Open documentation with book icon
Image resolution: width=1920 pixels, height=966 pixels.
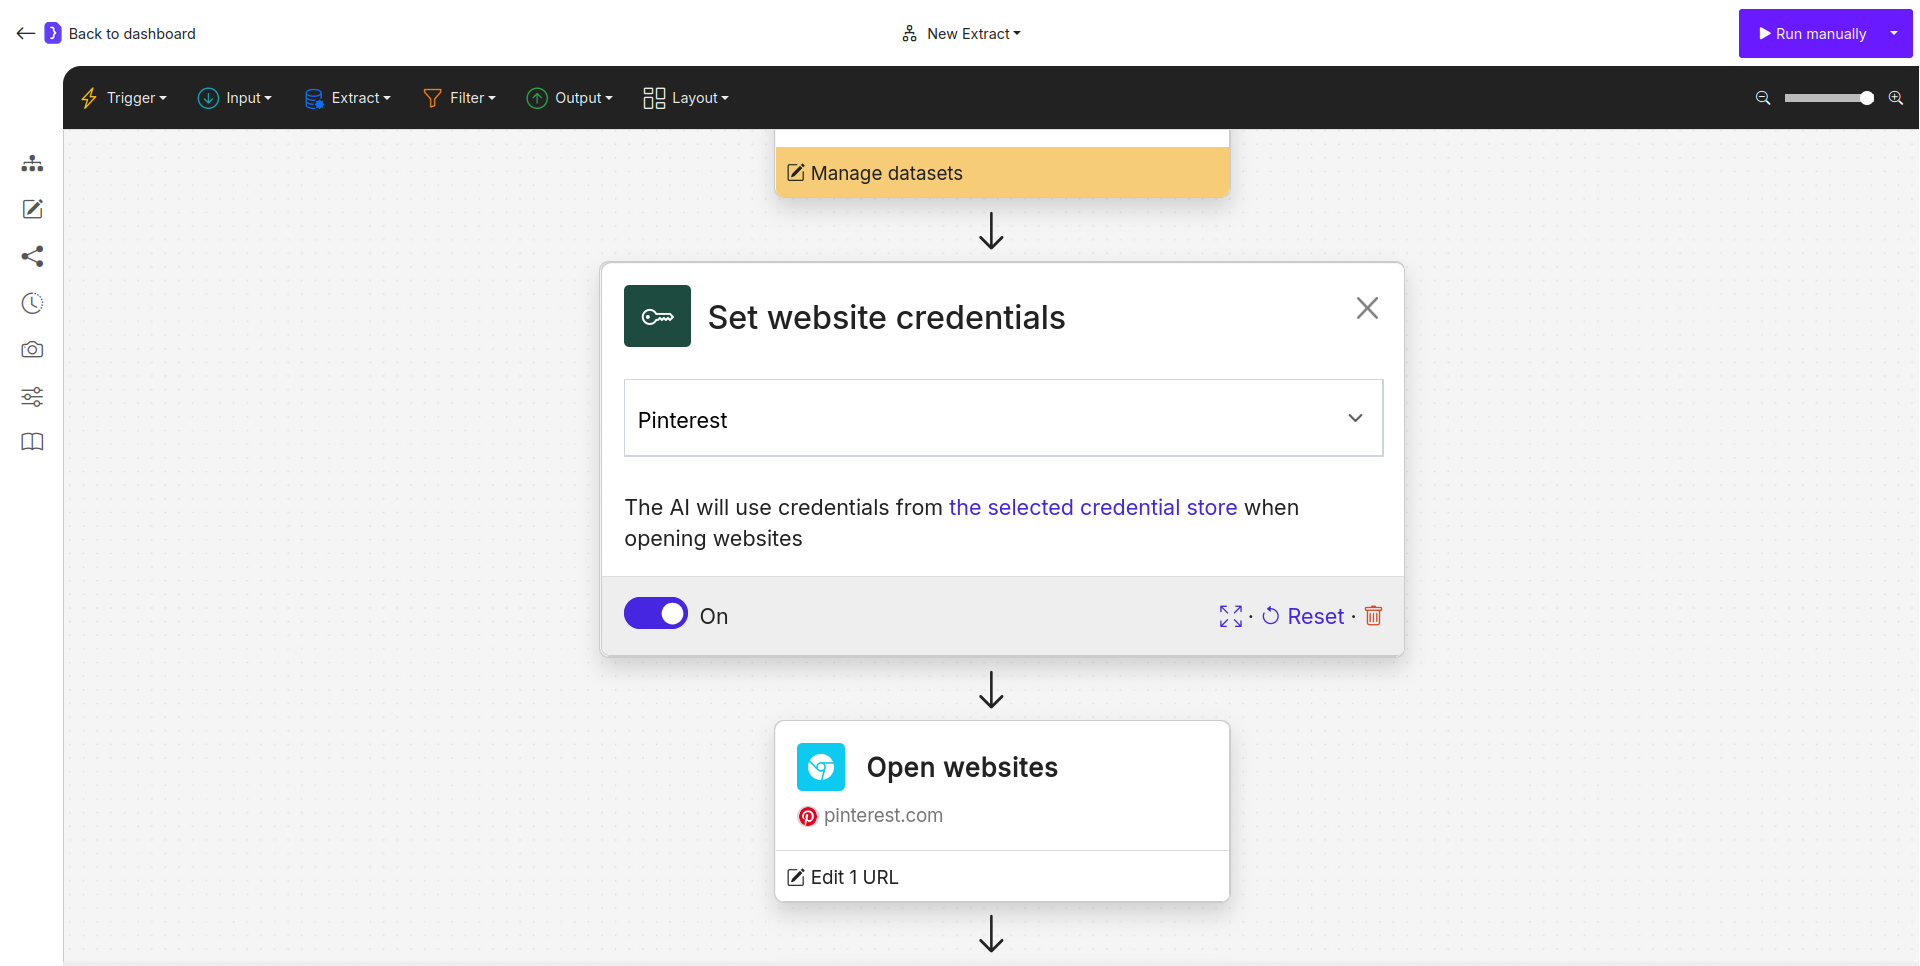pyautogui.click(x=32, y=441)
